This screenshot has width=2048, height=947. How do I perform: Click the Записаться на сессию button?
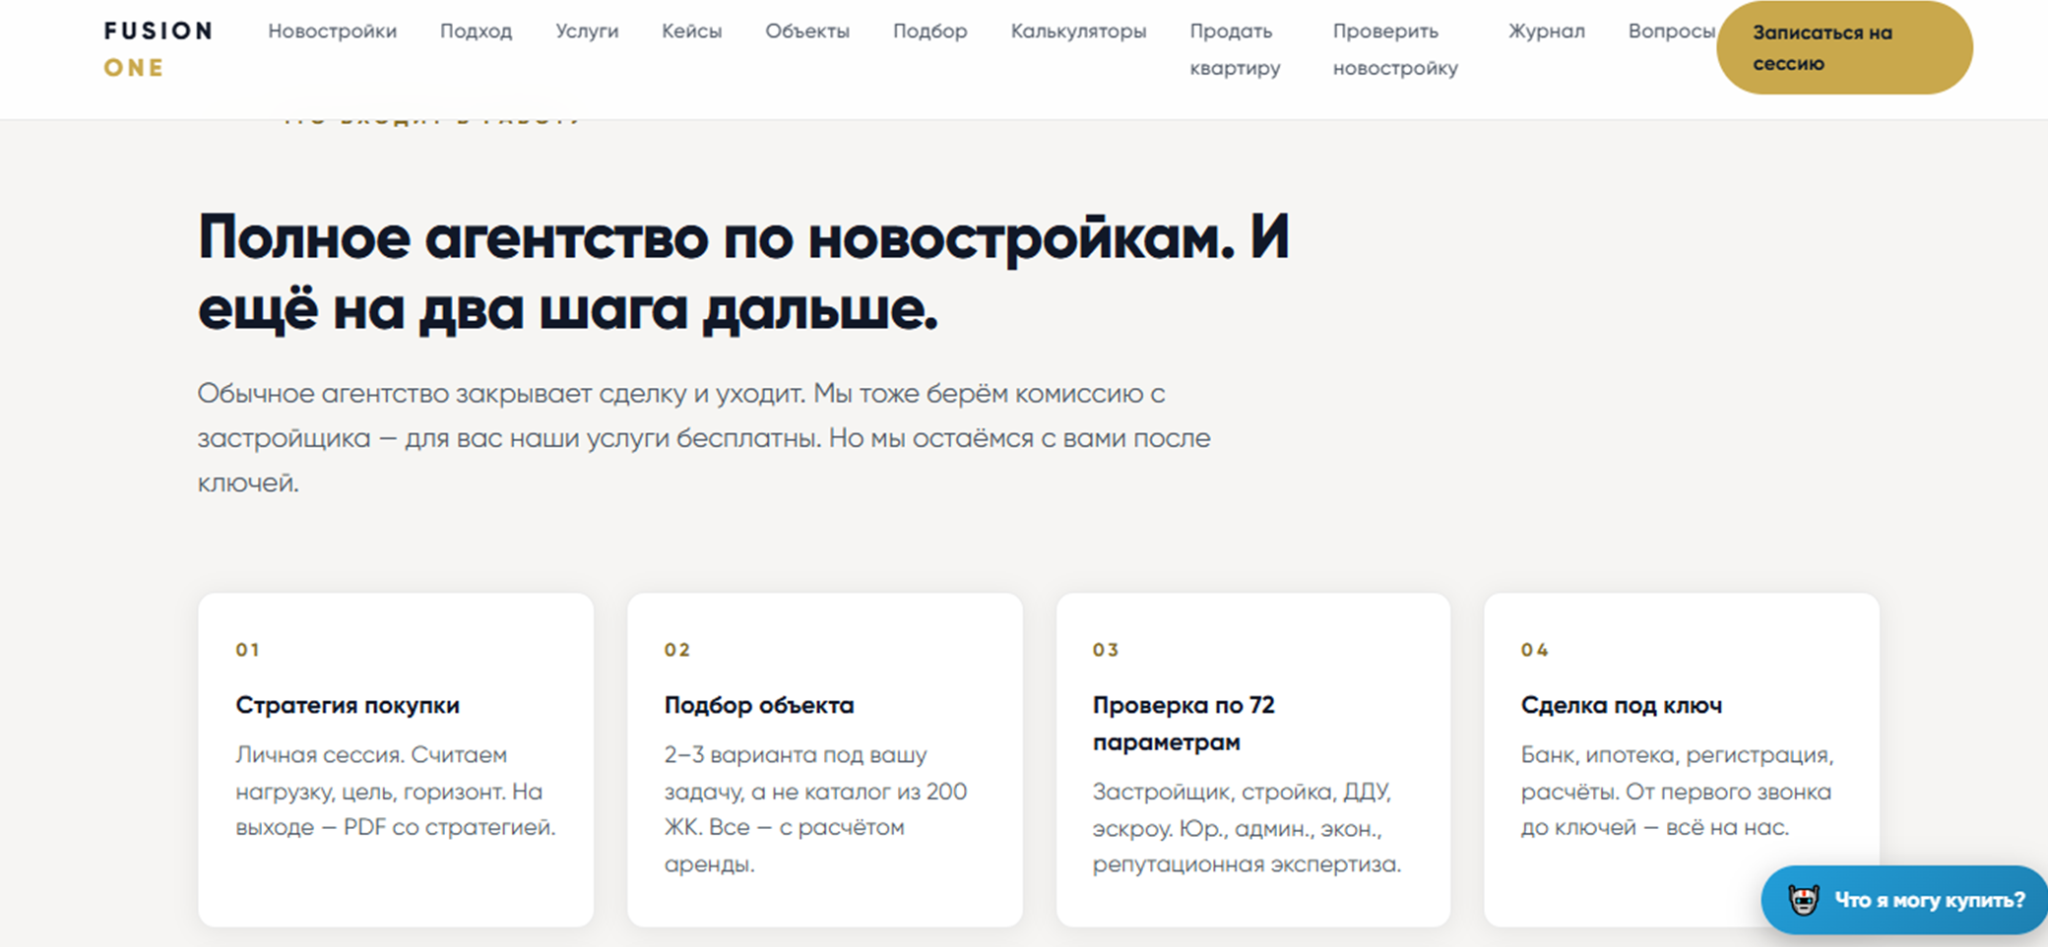coord(1844,48)
